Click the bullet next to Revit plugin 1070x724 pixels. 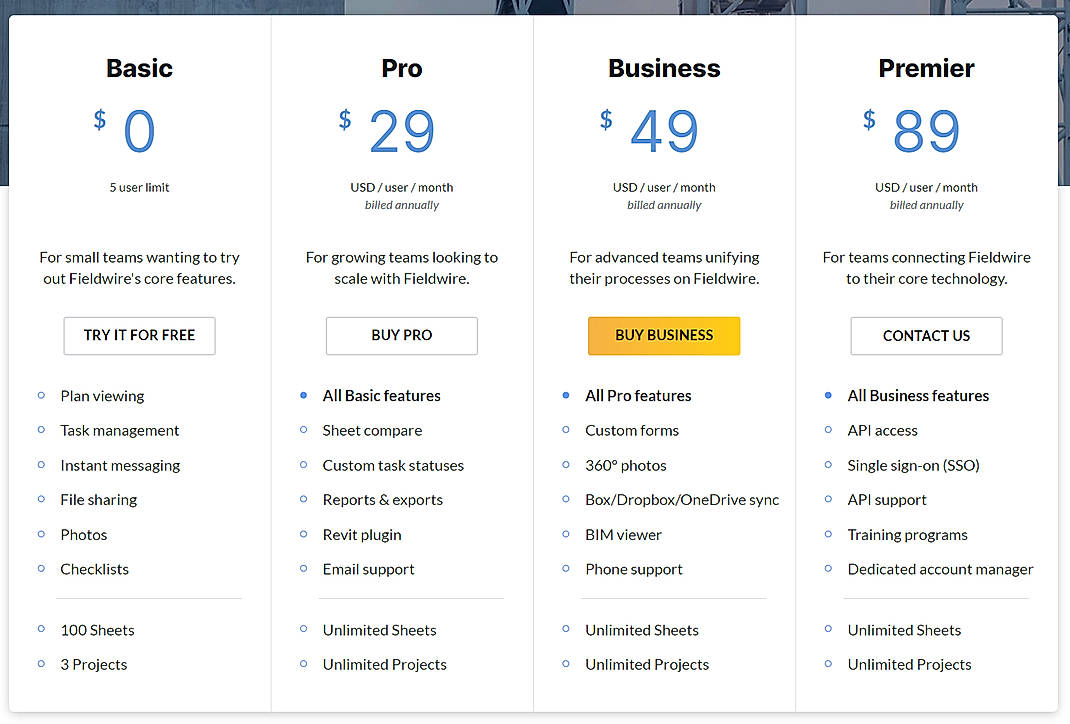tap(303, 535)
